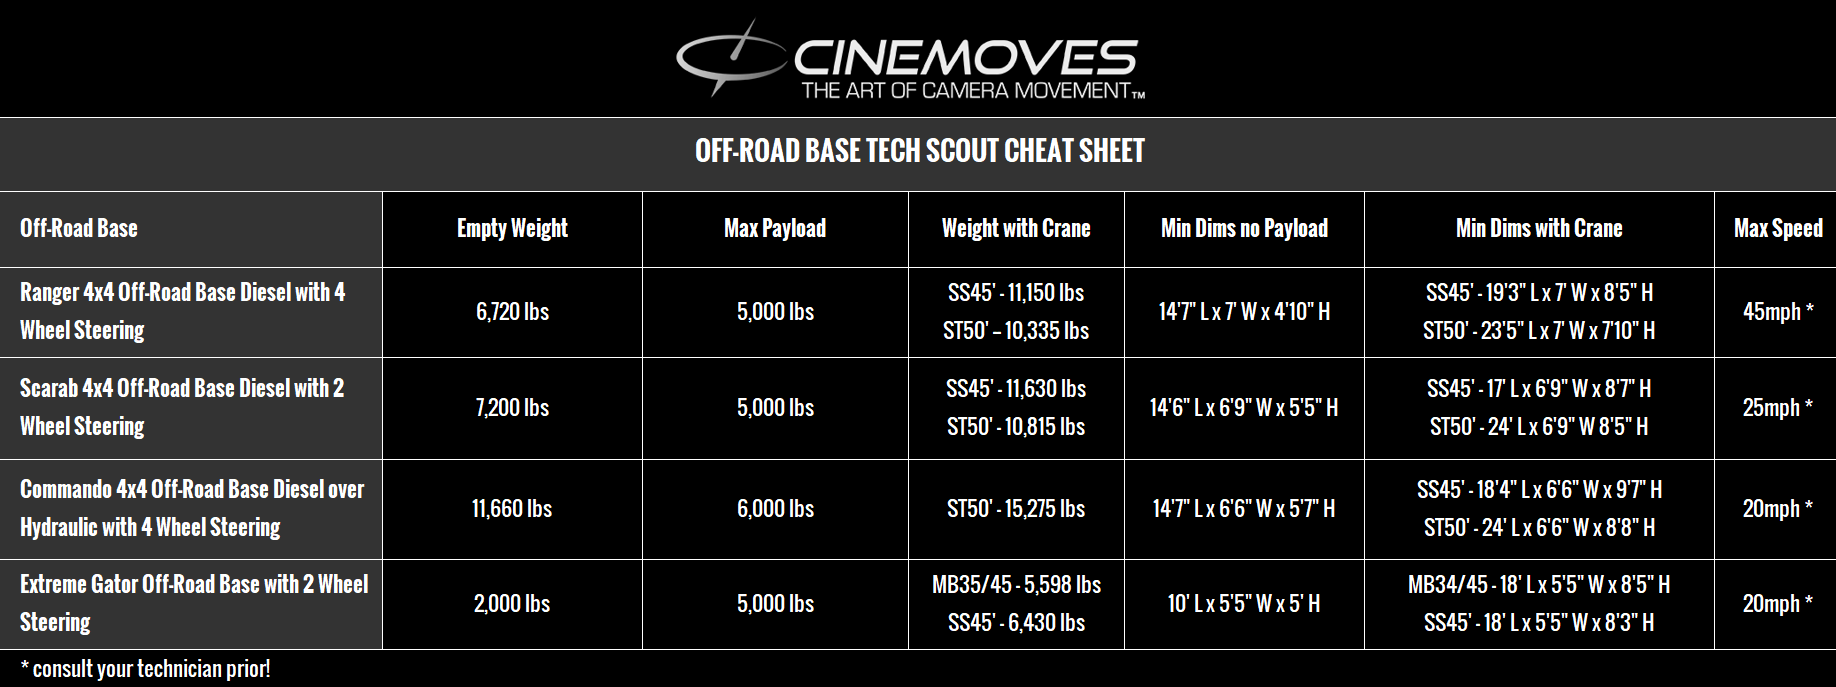The height and width of the screenshot is (687, 1836).
Task: Click the Commando 4x4 Off-Road Base row label
Action: (192, 508)
